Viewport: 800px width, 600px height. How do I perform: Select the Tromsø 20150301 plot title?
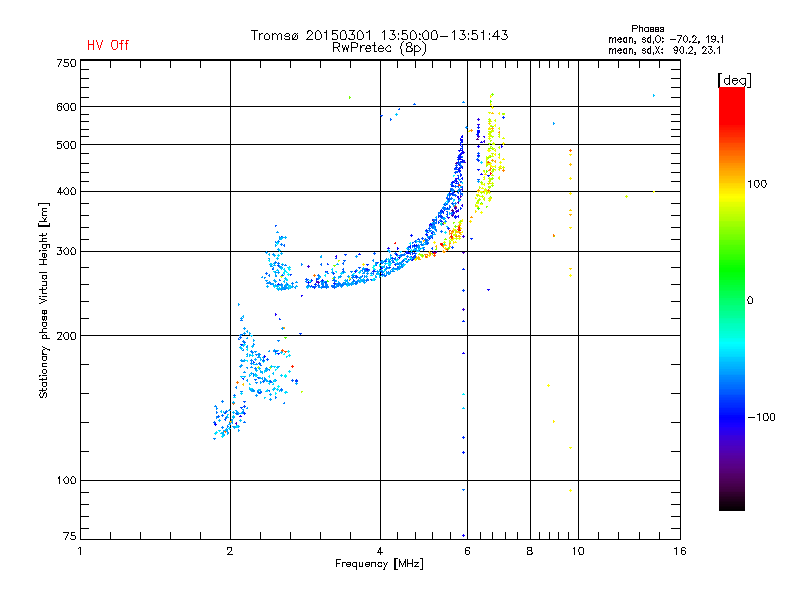coord(379,35)
